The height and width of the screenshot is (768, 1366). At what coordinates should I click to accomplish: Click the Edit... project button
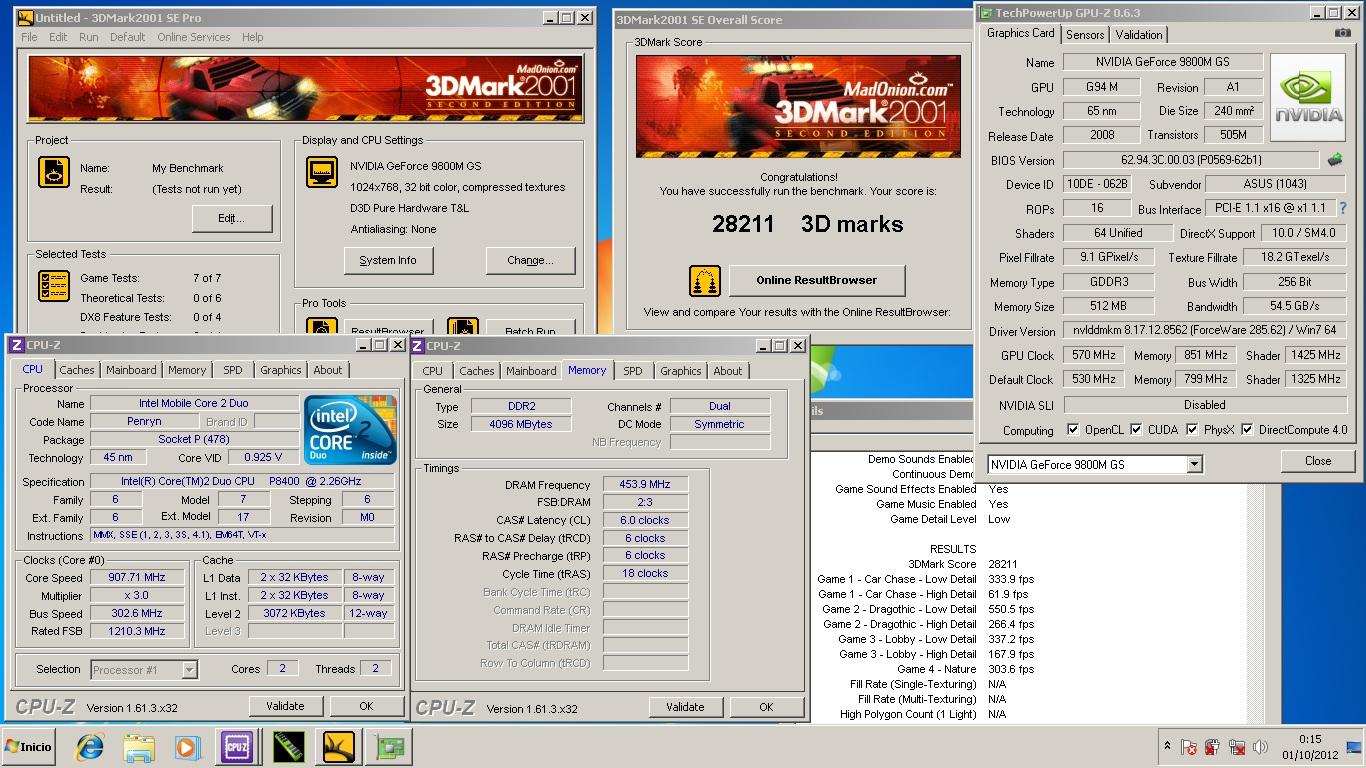[231, 218]
